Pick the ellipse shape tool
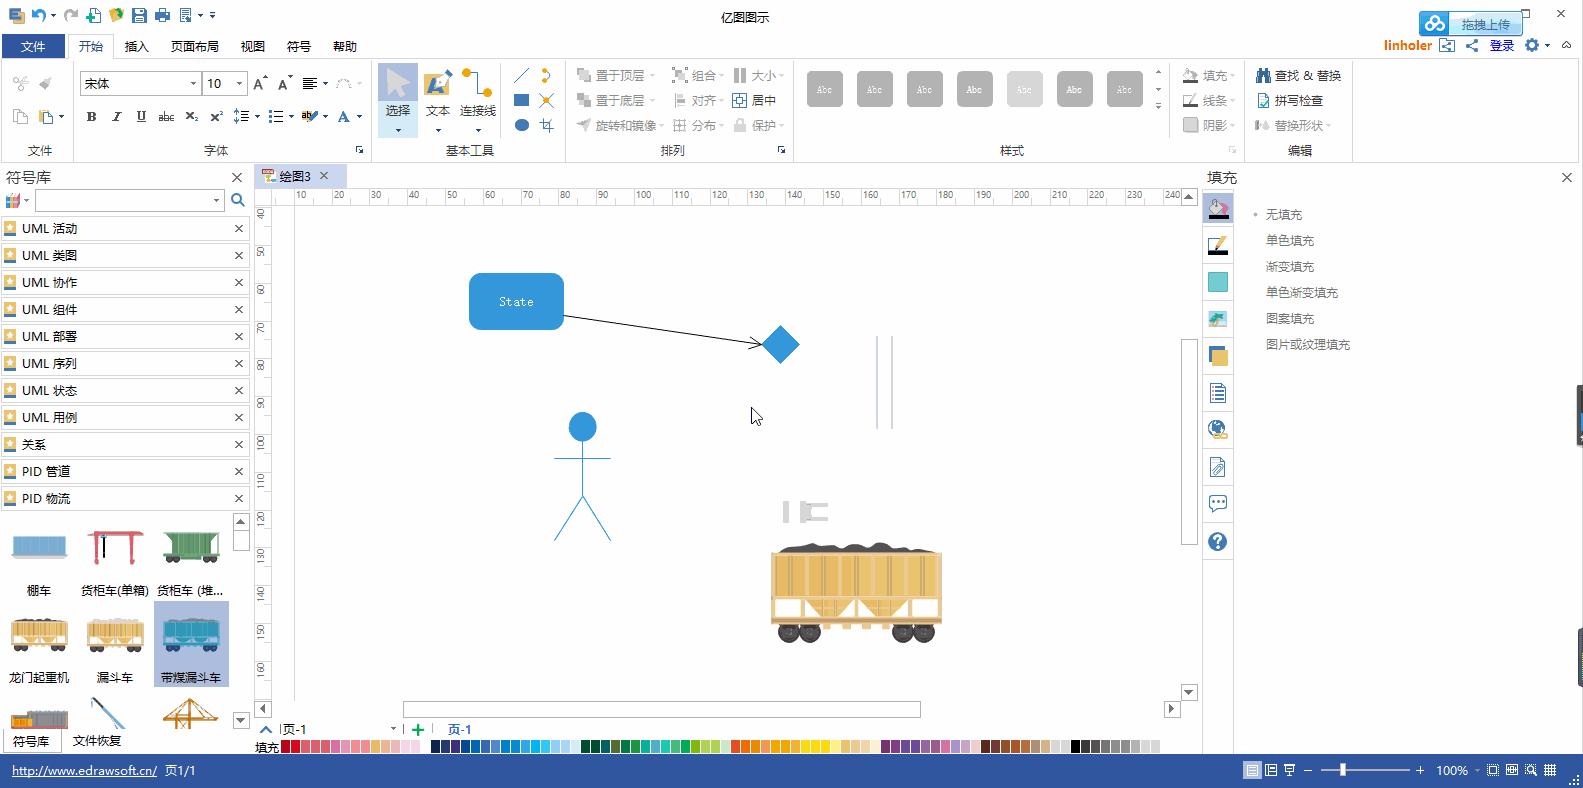Image resolution: width=1583 pixels, height=788 pixels. (x=521, y=125)
